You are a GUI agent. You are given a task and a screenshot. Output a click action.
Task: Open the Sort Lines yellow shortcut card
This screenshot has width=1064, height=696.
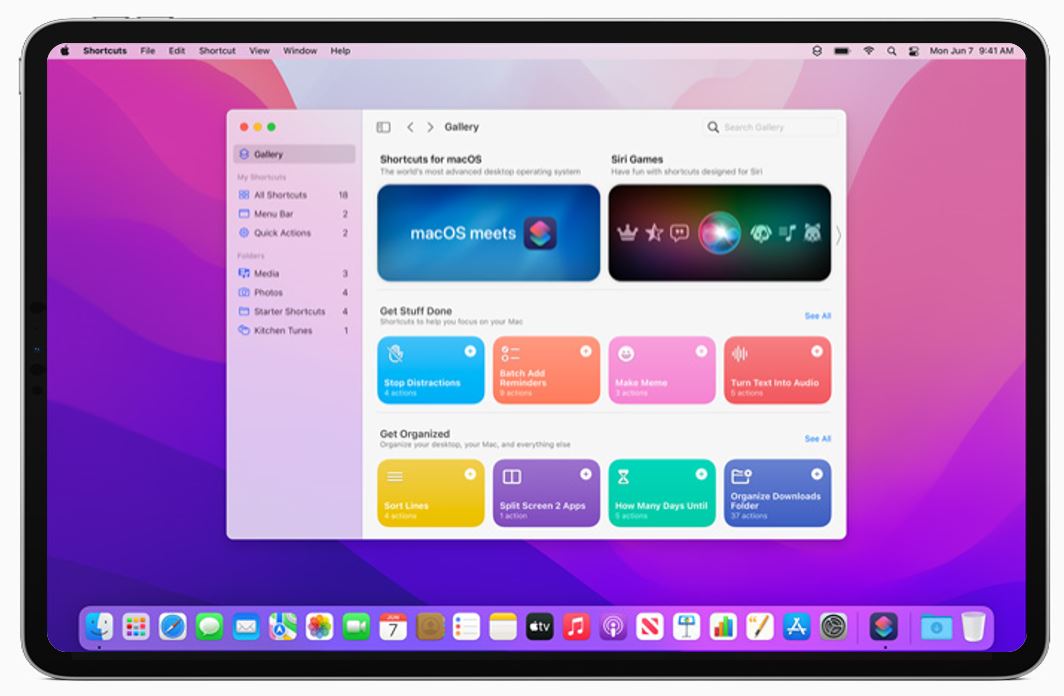click(x=431, y=493)
